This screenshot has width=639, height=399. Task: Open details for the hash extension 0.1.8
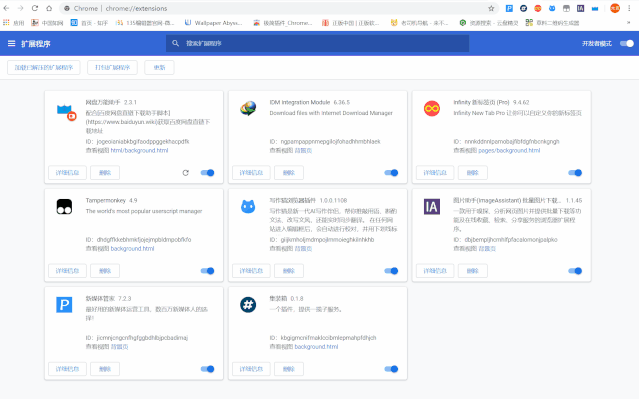pyautogui.click(x=251, y=369)
